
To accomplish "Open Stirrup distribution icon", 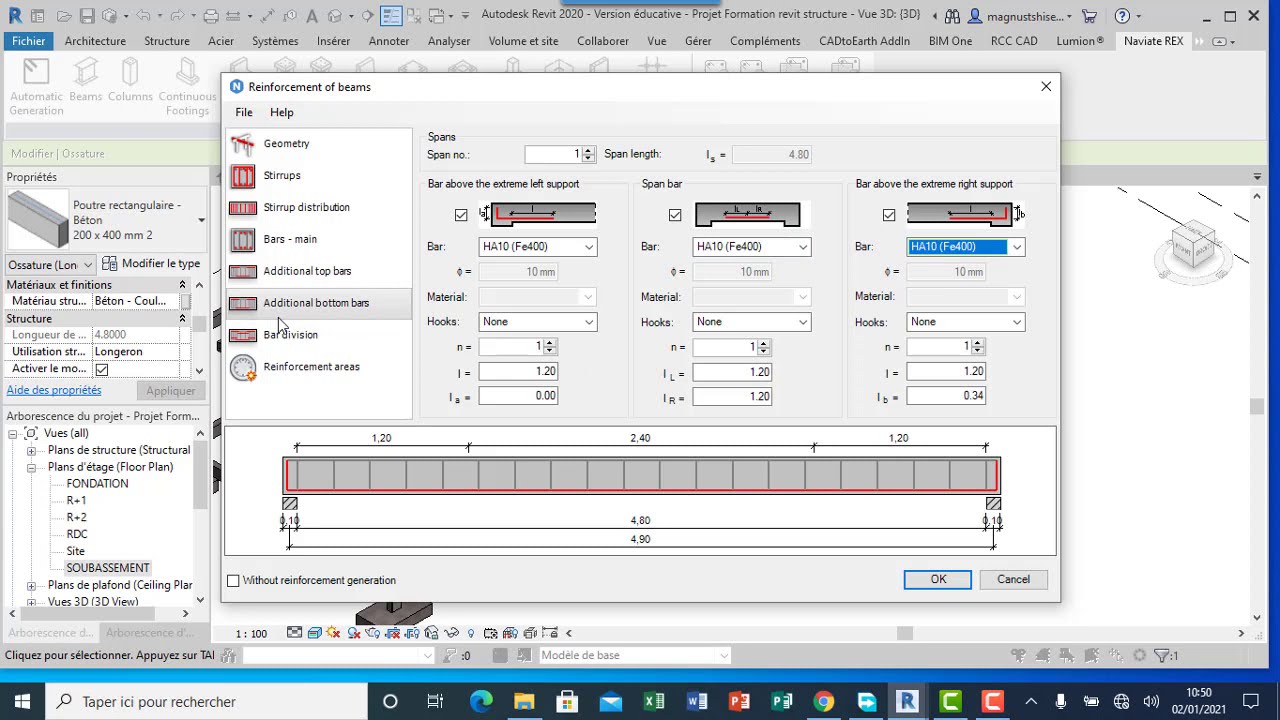I will point(243,208).
